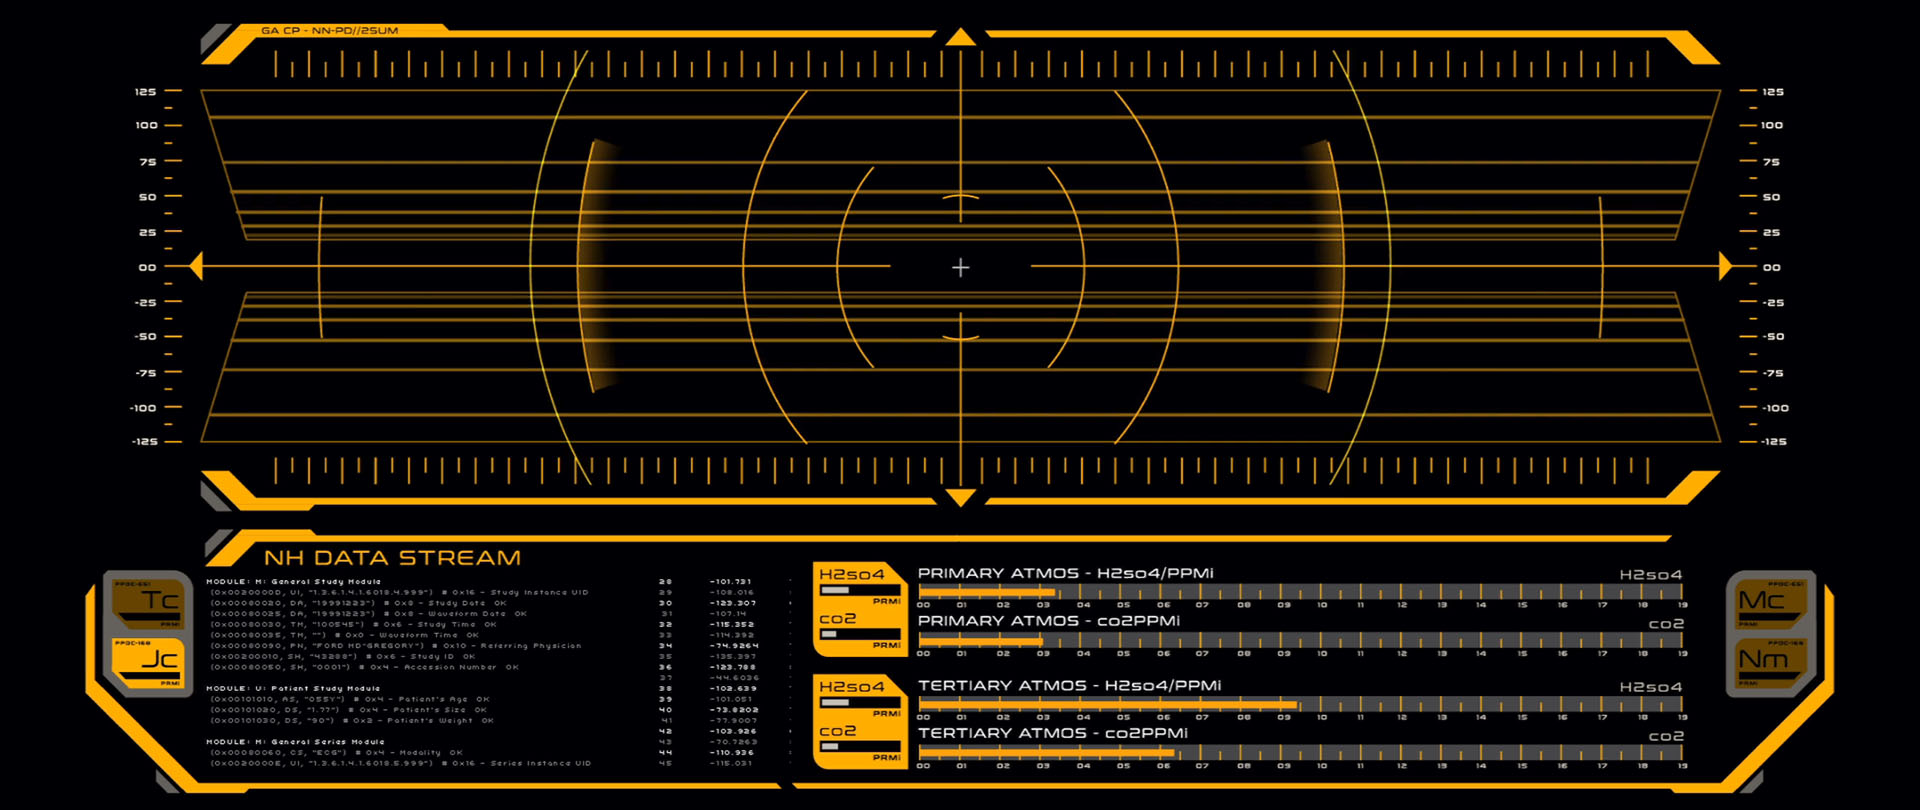Click the Mc module tile
Screen dimensions: 1920x810
click(1770, 602)
